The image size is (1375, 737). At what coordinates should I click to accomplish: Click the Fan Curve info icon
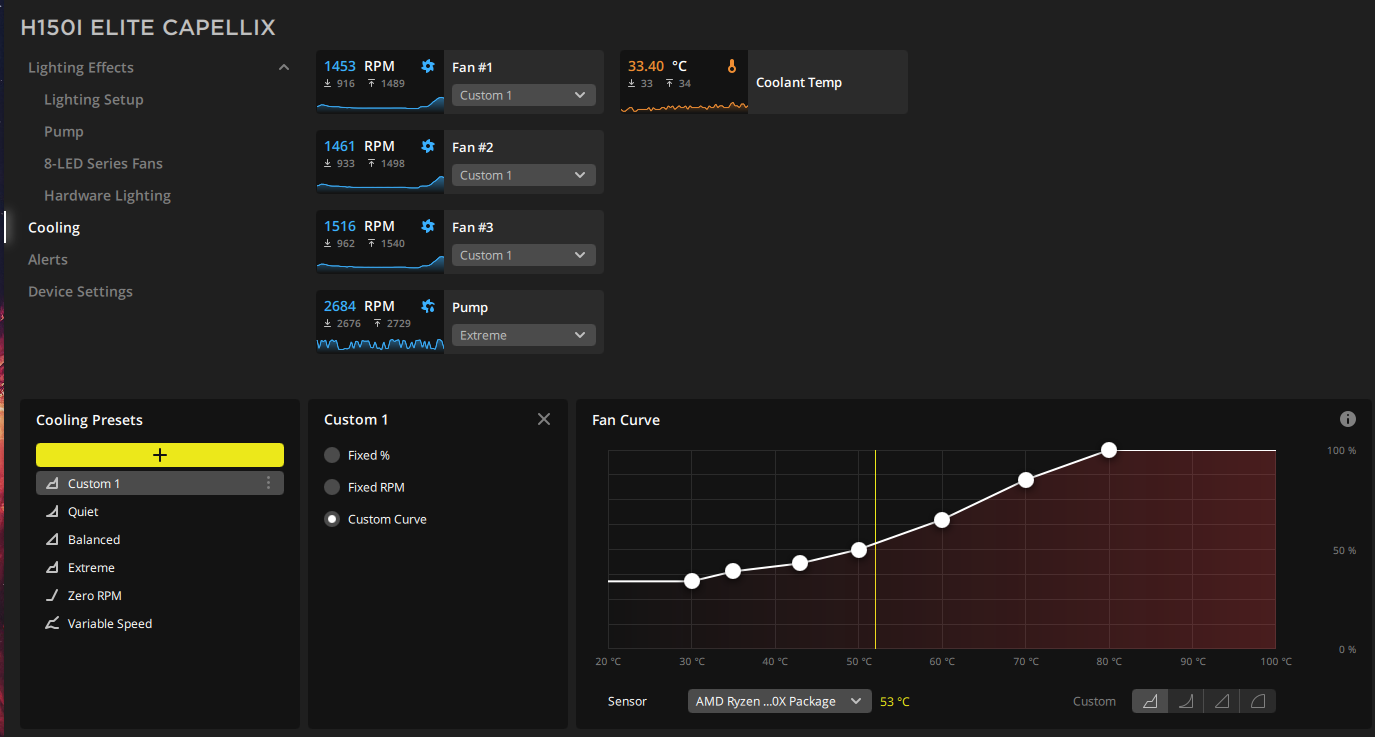[1348, 419]
